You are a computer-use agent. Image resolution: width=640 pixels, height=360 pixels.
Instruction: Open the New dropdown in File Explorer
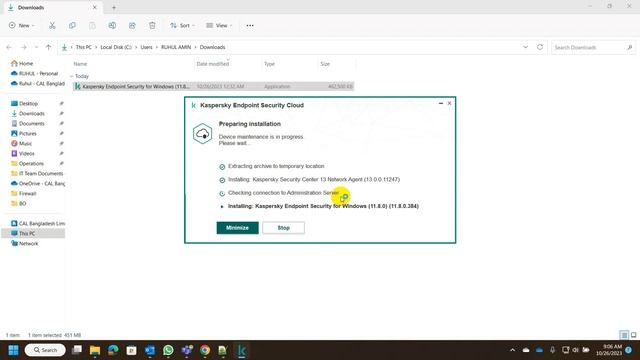click(22, 25)
